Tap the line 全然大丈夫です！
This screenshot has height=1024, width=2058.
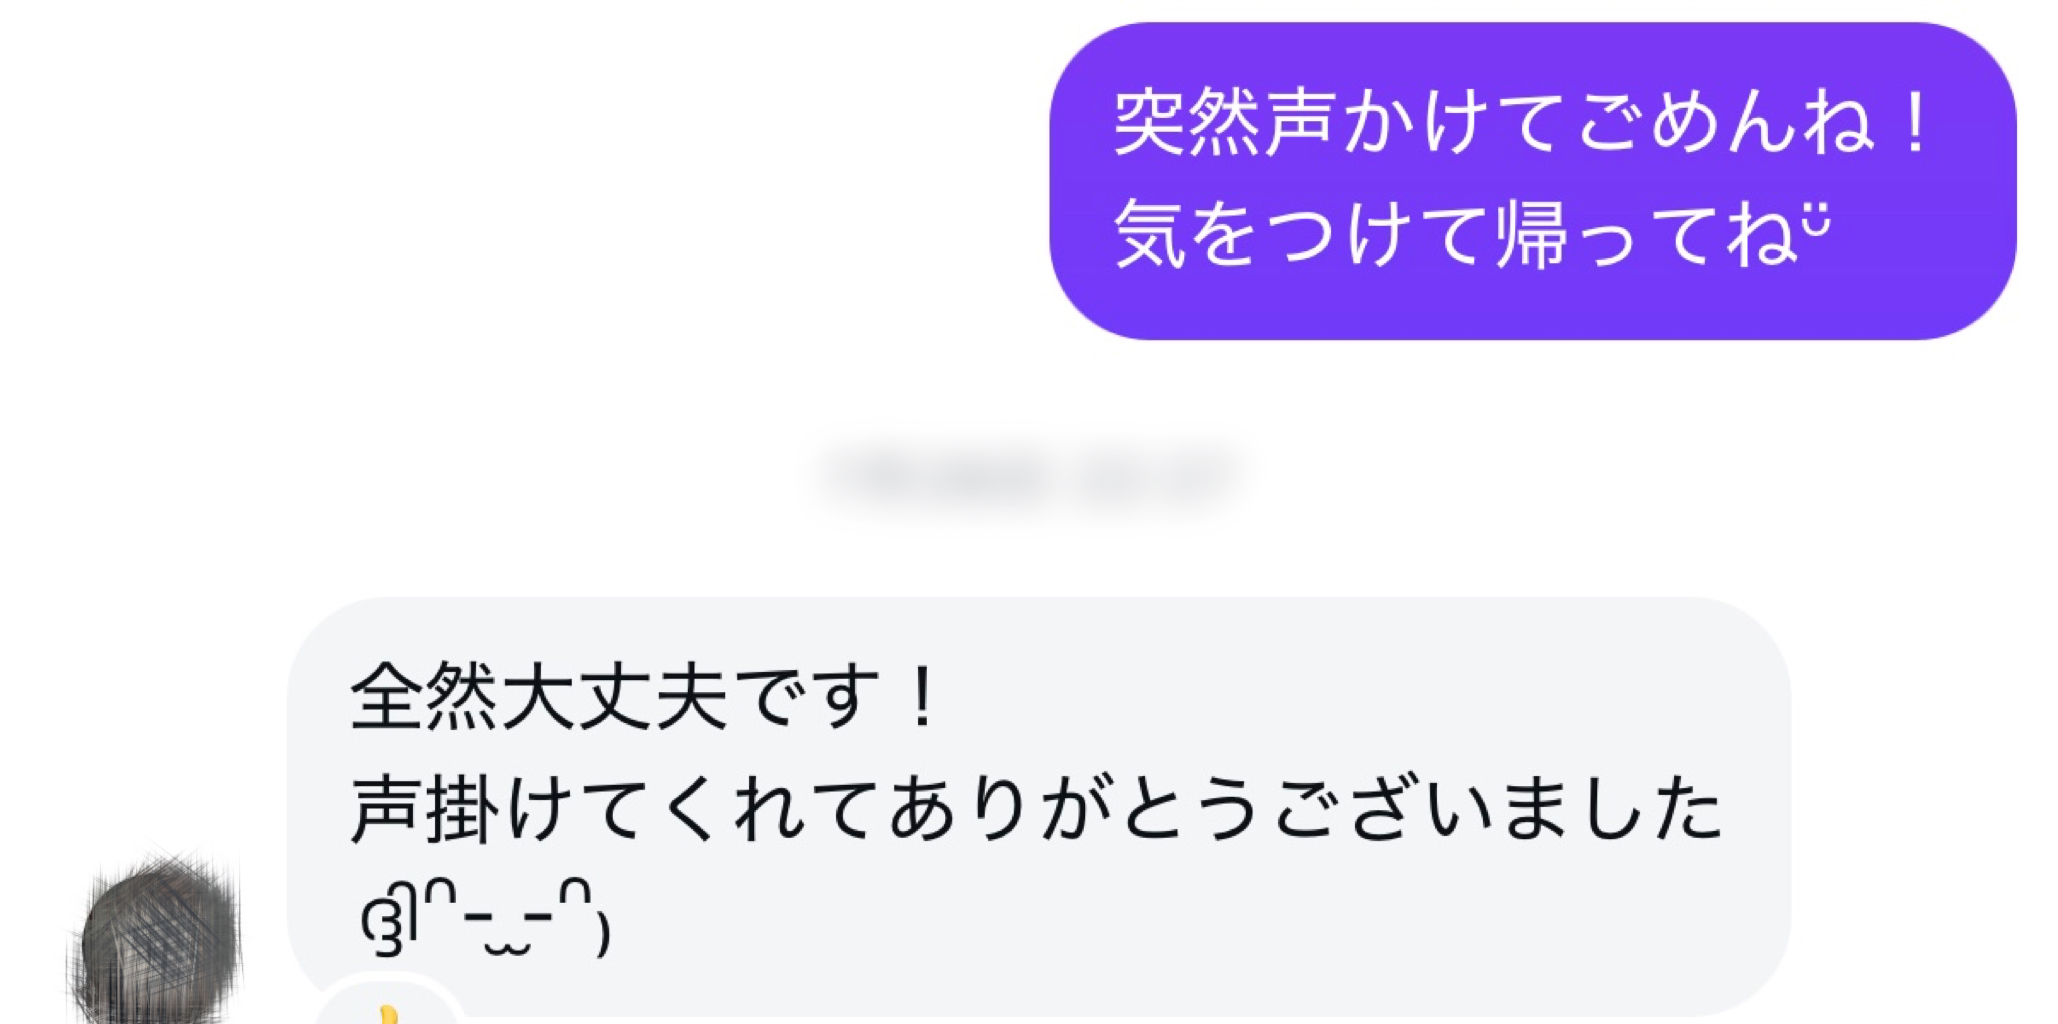click(x=646, y=696)
